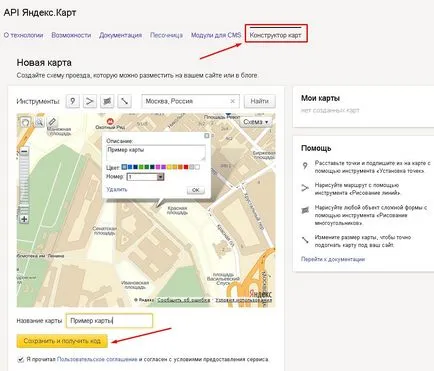The width and height of the screenshot is (434, 371).
Task: Click the Ивановская площадь map label
Action: coord(135,285)
